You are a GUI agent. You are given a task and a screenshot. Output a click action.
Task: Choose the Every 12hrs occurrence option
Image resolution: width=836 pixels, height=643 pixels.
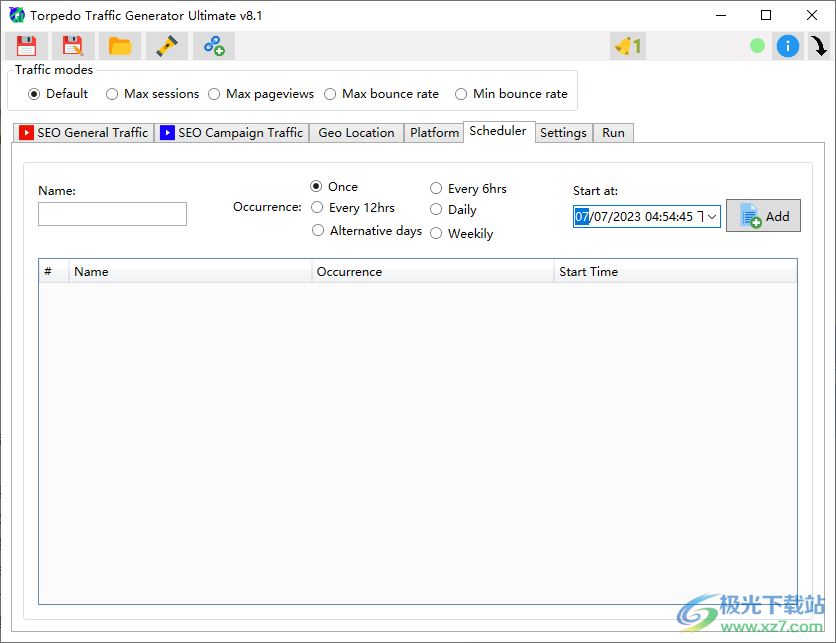pos(317,207)
